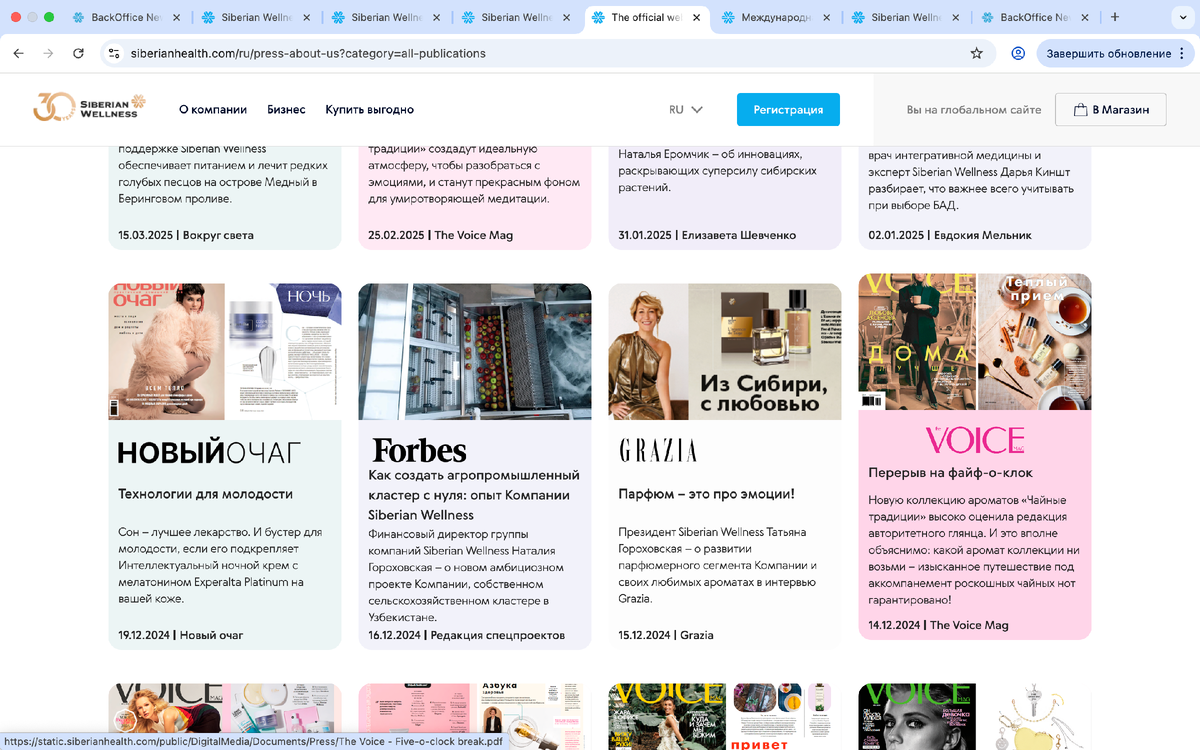Expand the tab search dropdown arrow
Viewport: 1200px width, 750px height.
pyautogui.click(x=1182, y=17)
